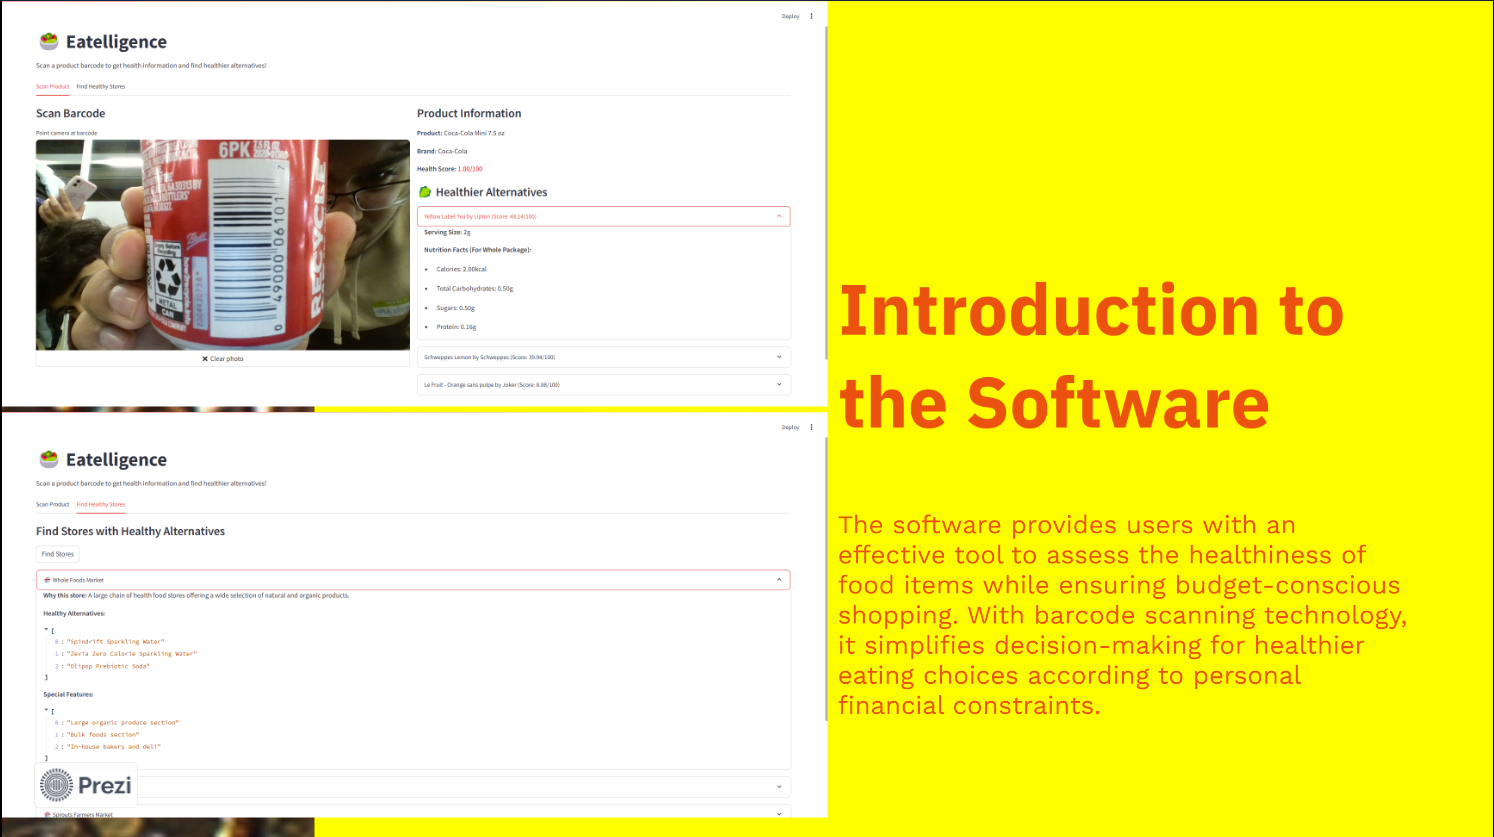Click the Coca-Cola can barcode photo
The height and width of the screenshot is (837, 1494).
pos(223,245)
